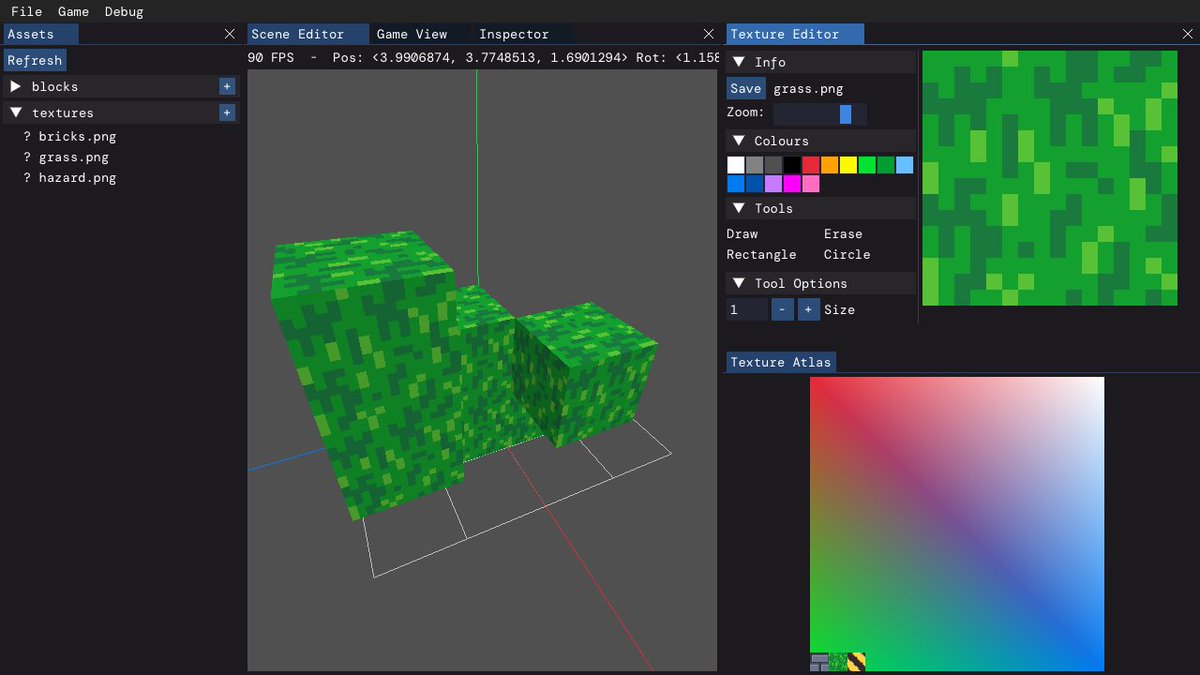Select the Circle tool
Screen dimensions: 1200x675
tap(847, 255)
